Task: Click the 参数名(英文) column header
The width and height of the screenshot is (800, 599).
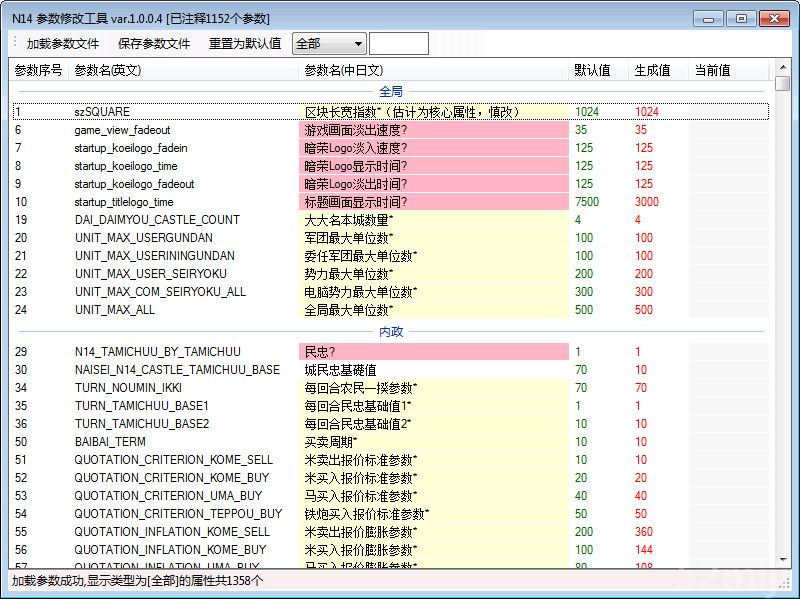Action: [107, 70]
